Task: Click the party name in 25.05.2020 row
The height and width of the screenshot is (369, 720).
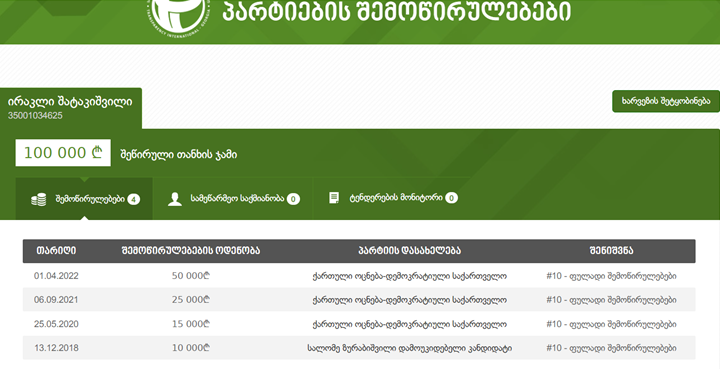Action: click(x=409, y=324)
